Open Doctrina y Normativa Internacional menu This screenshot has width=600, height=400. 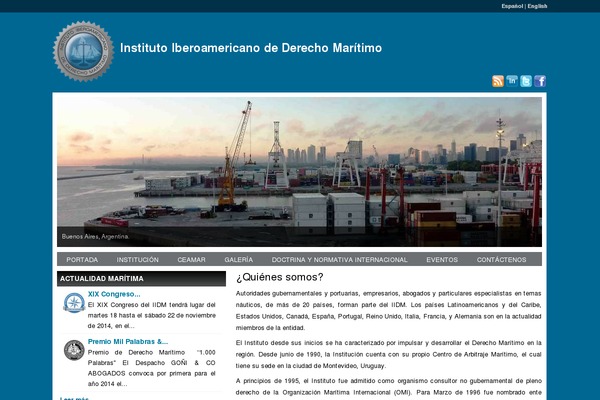(339, 260)
